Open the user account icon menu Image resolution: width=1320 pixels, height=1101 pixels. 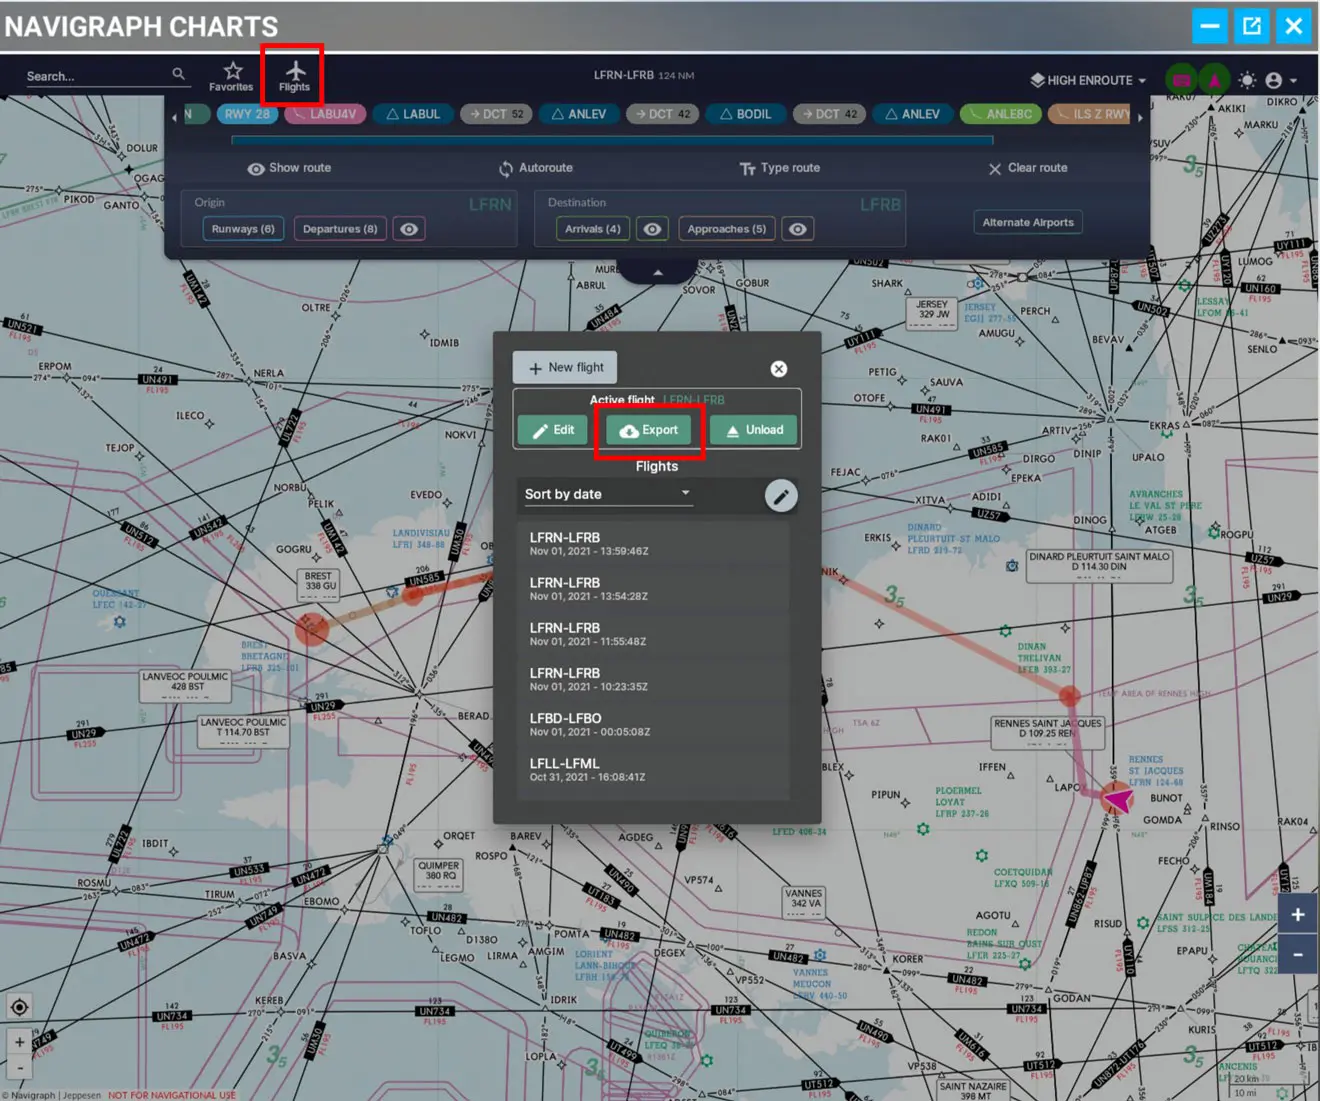[1273, 80]
